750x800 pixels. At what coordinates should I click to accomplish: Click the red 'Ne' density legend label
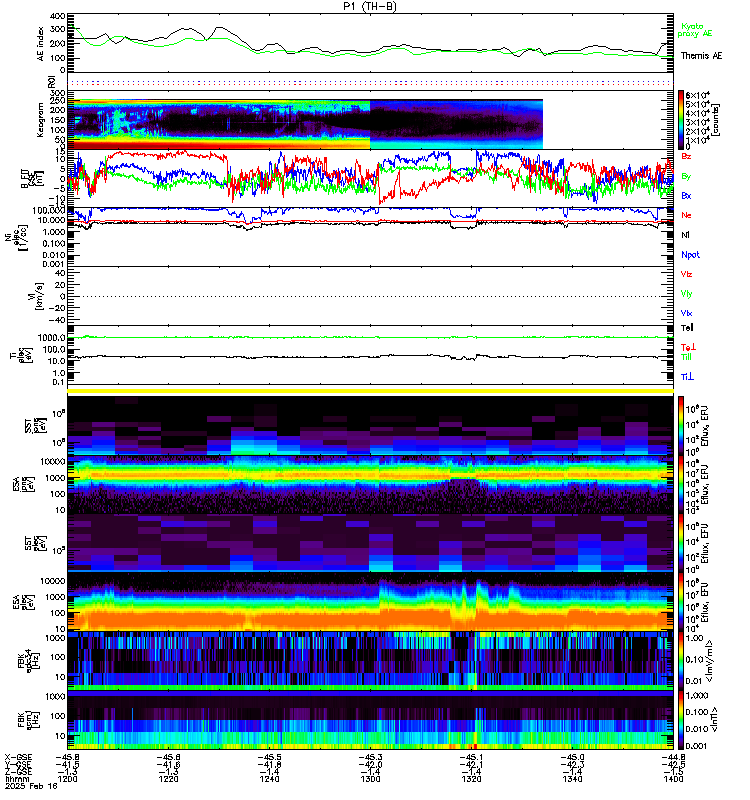tap(686, 215)
